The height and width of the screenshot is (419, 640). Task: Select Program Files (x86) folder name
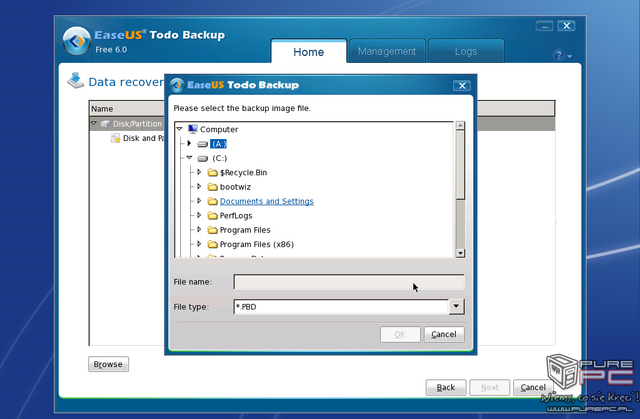(257, 244)
